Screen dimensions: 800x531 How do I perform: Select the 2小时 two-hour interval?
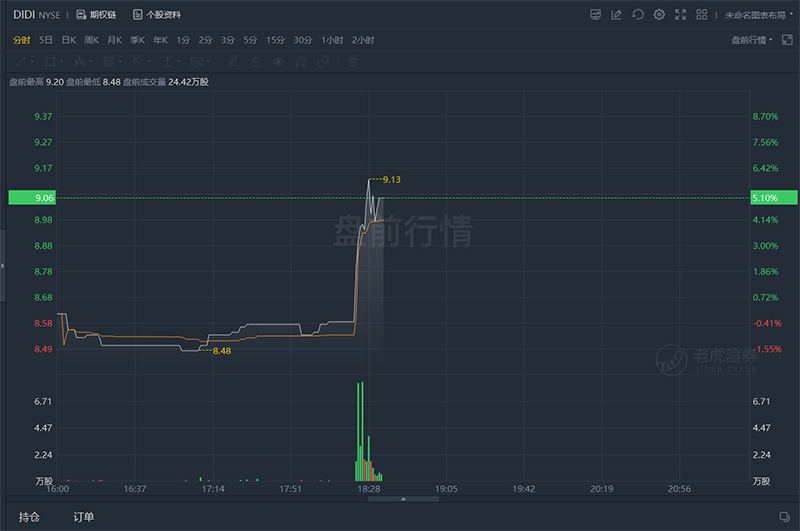click(x=363, y=40)
